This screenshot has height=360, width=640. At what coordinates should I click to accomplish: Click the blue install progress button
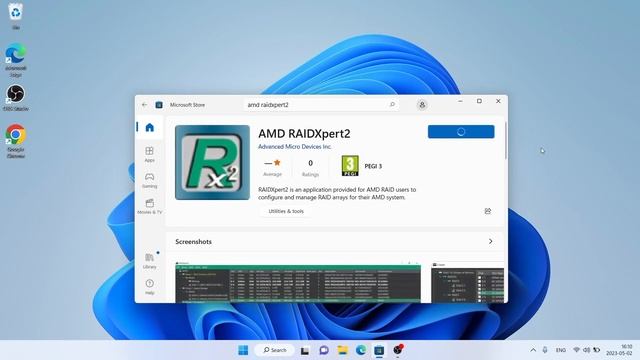coord(461,132)
